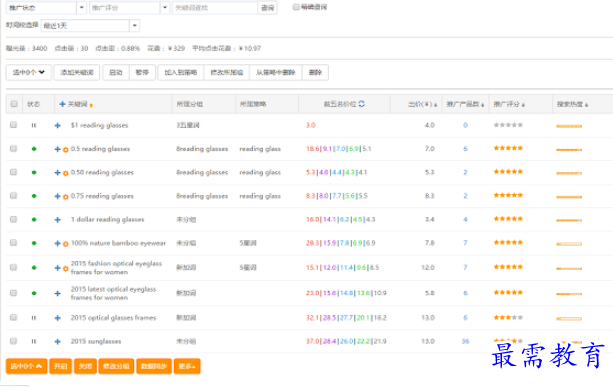This screenshot has width=613, height=387.
Task: Click green status dot for '100% nature bamboo eyewear'
Action: pyautogui.click(x=34, y=243)
